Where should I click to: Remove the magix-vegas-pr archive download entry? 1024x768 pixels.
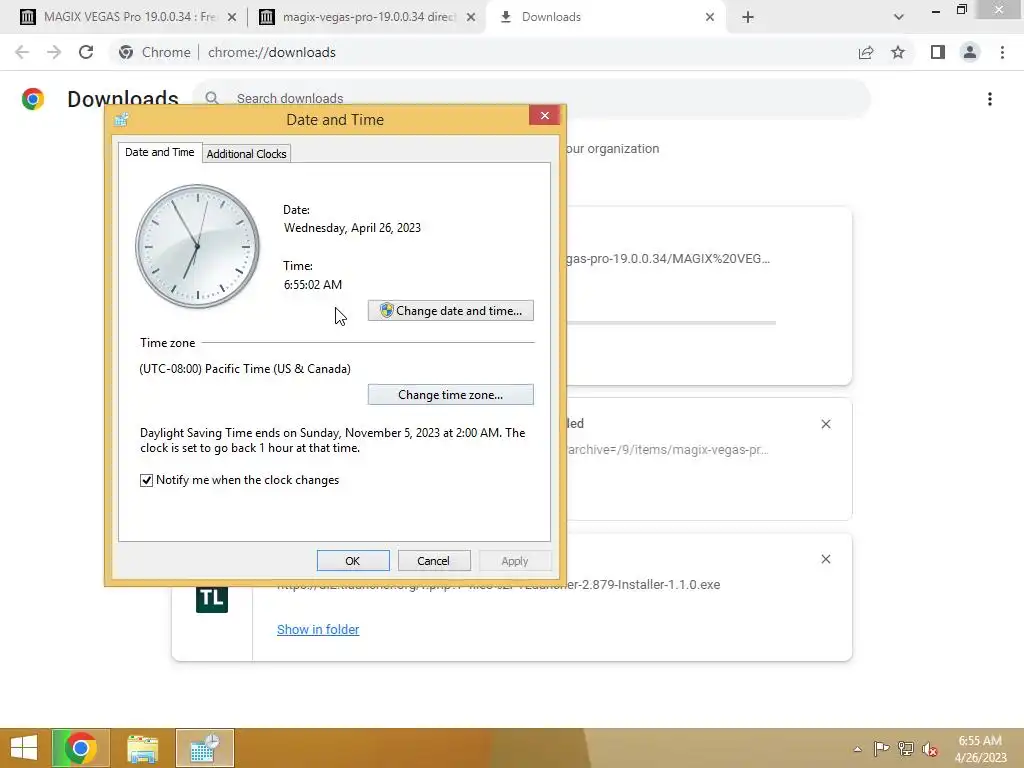[826, 424]
